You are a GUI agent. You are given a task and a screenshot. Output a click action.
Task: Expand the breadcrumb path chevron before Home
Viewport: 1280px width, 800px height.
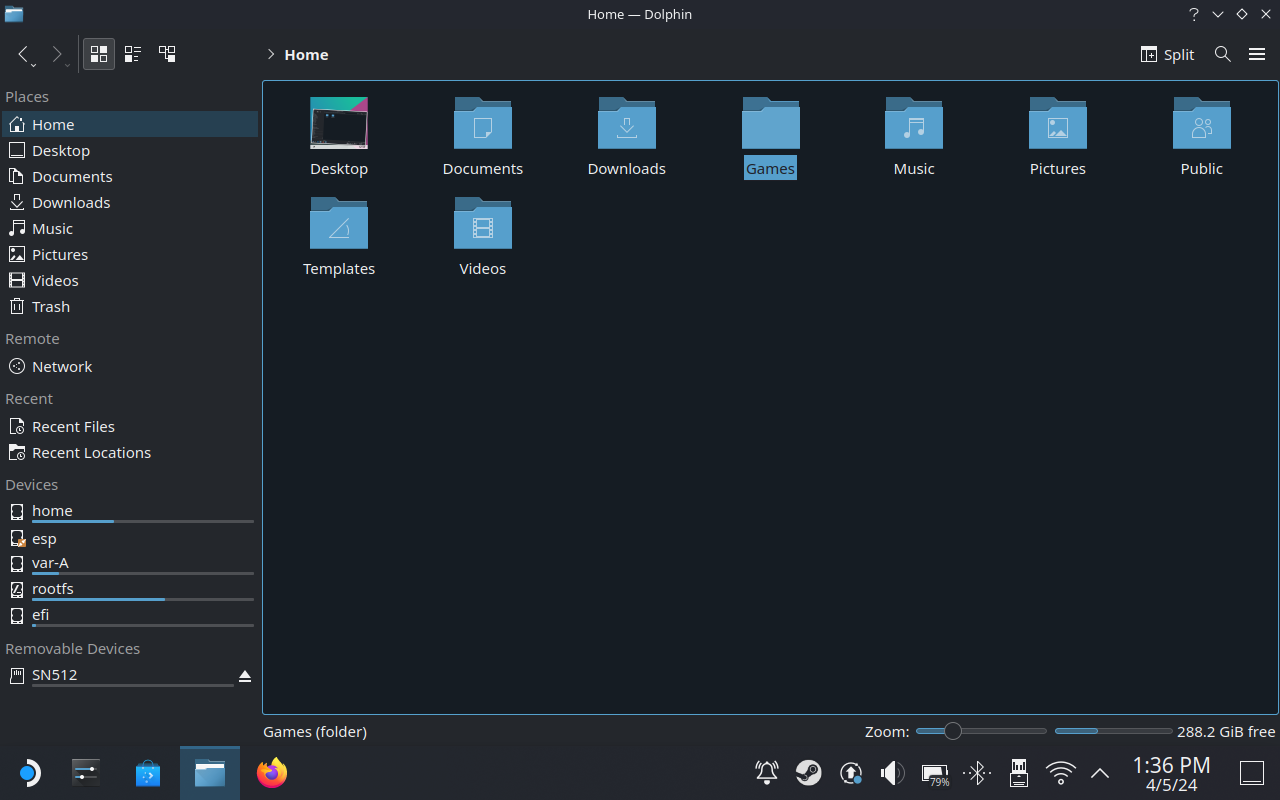[270, 55]
